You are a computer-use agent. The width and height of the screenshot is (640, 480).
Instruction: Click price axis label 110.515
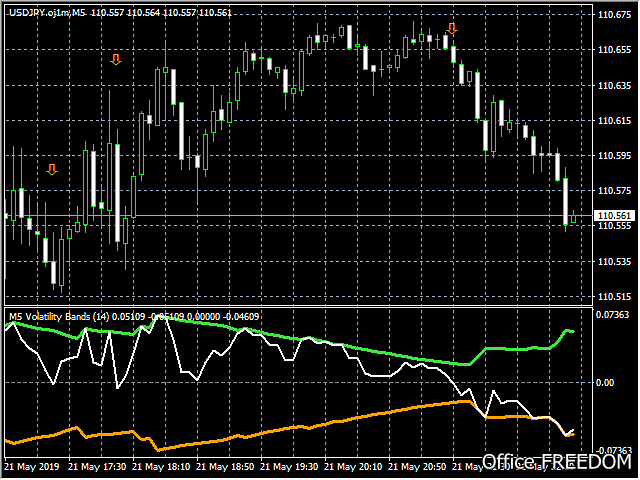click(614, 297)
